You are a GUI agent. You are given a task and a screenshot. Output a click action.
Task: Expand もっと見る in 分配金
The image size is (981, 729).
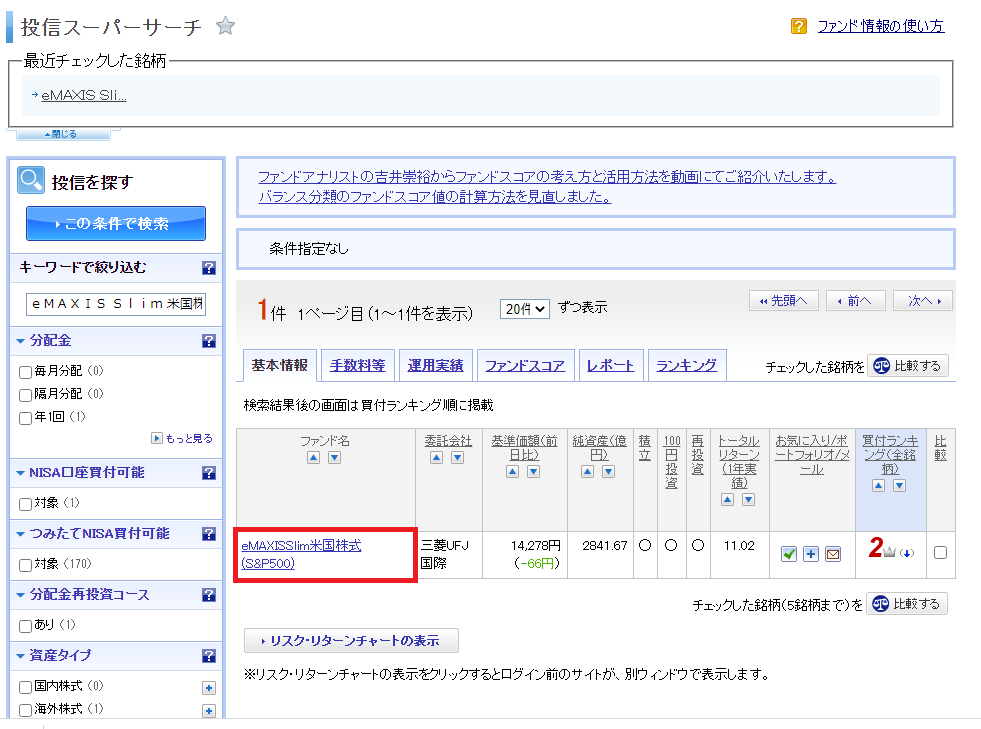point(182,438)
